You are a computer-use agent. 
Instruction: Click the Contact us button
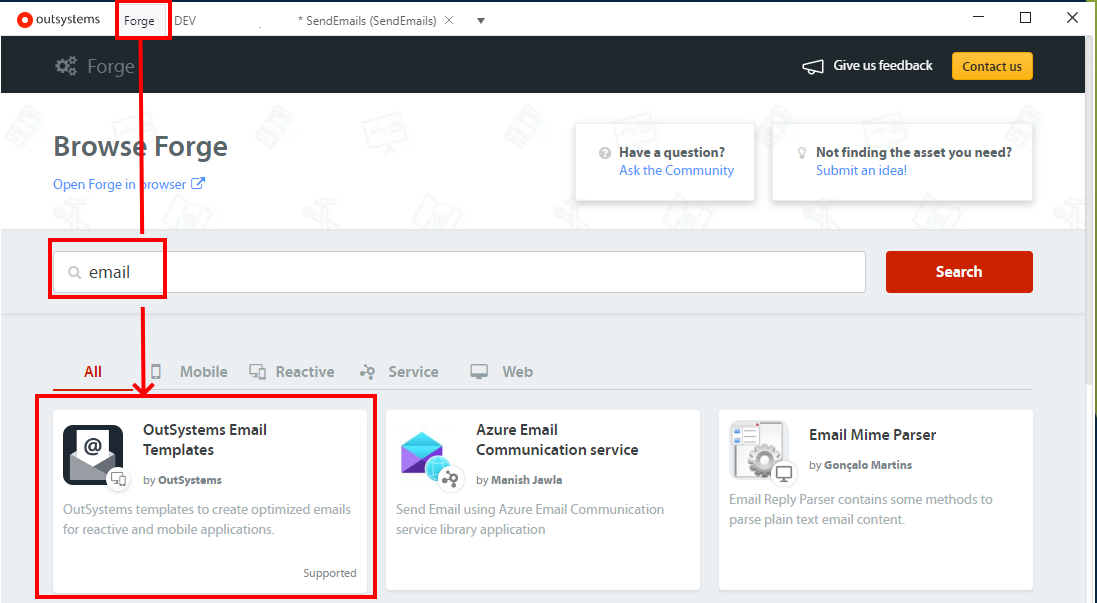click(992, 66)
